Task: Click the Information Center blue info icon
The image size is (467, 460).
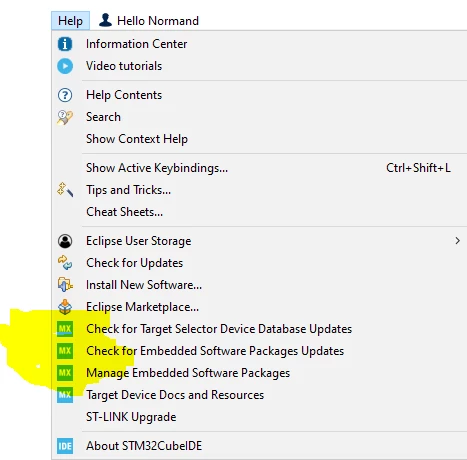Action: (x=65, y=44)
